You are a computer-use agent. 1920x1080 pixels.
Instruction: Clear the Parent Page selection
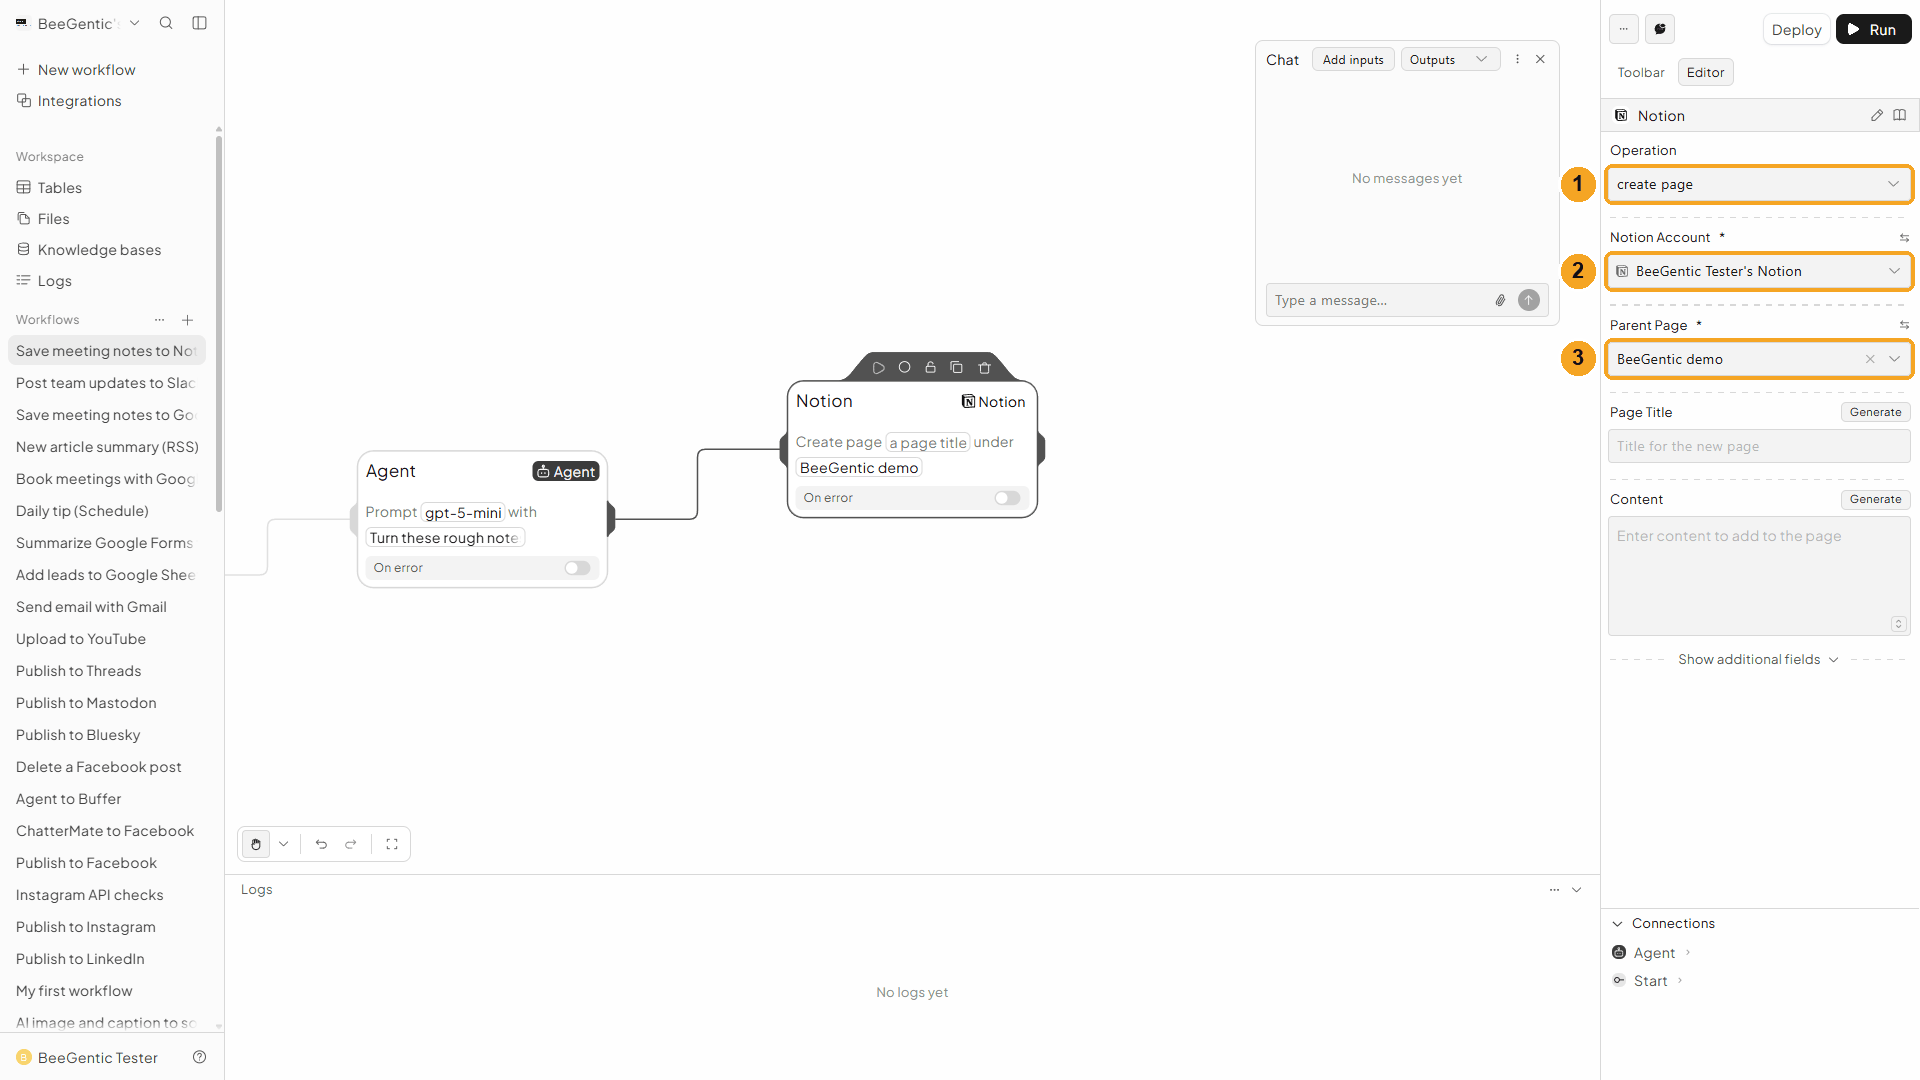[1870, 359]
